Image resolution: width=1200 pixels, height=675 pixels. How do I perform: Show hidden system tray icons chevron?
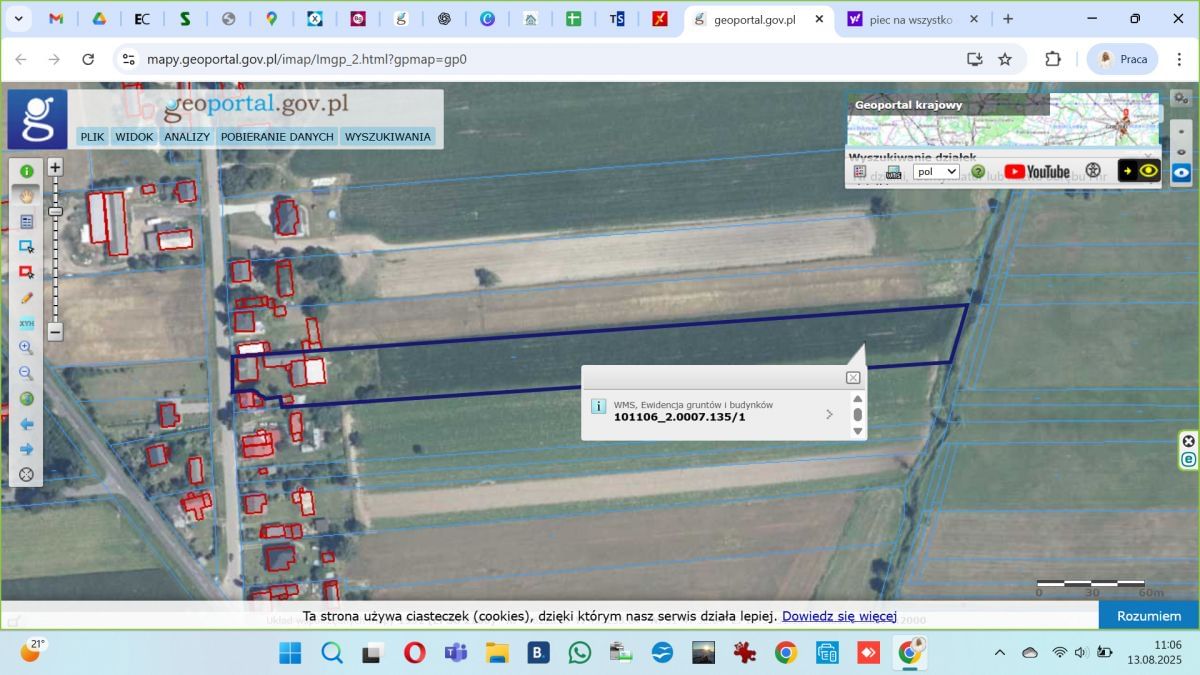[1000, 653]
